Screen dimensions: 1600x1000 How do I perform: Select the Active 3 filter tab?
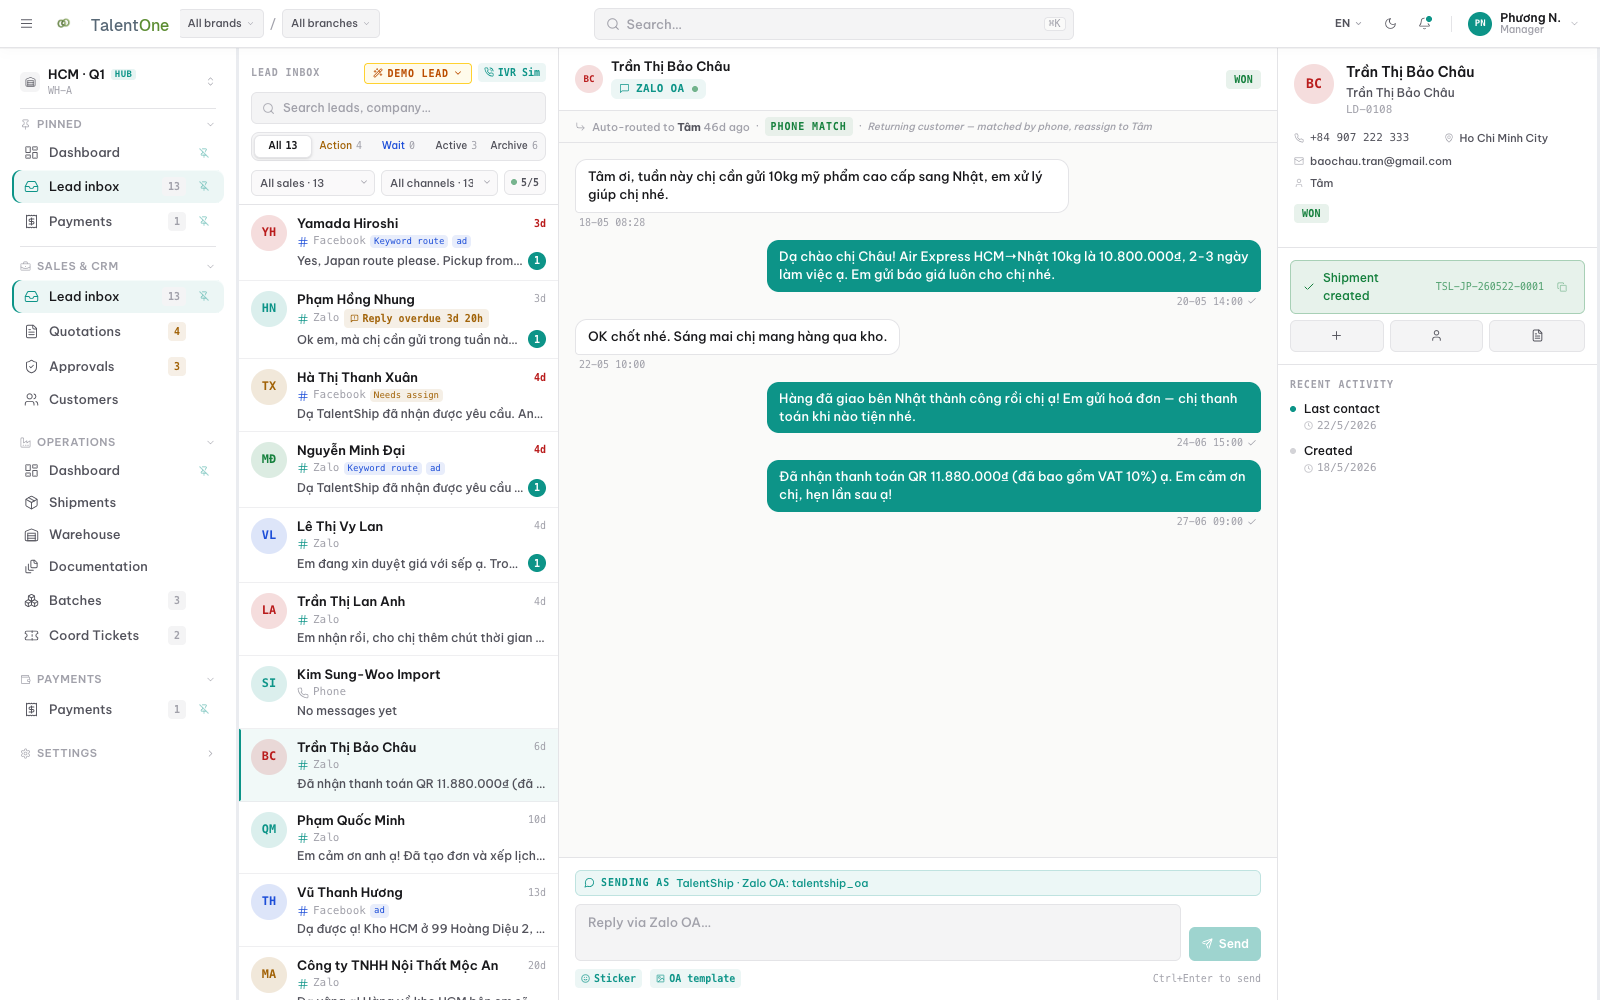click(456, 145)
